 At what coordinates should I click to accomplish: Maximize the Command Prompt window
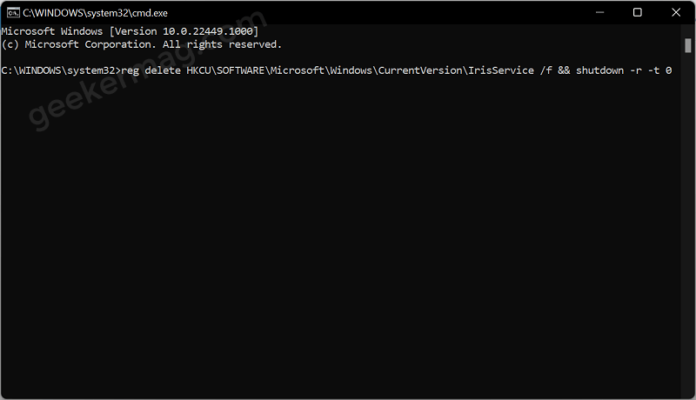[x=637, y=12]
